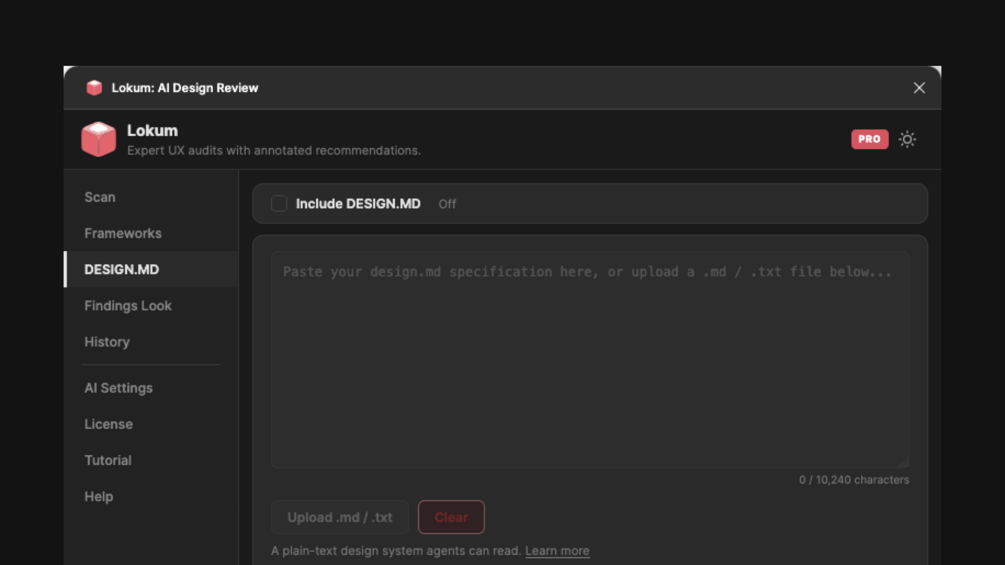Click the Upload .md / .txt button
The image size is (1005, 565).
[340, 517]
